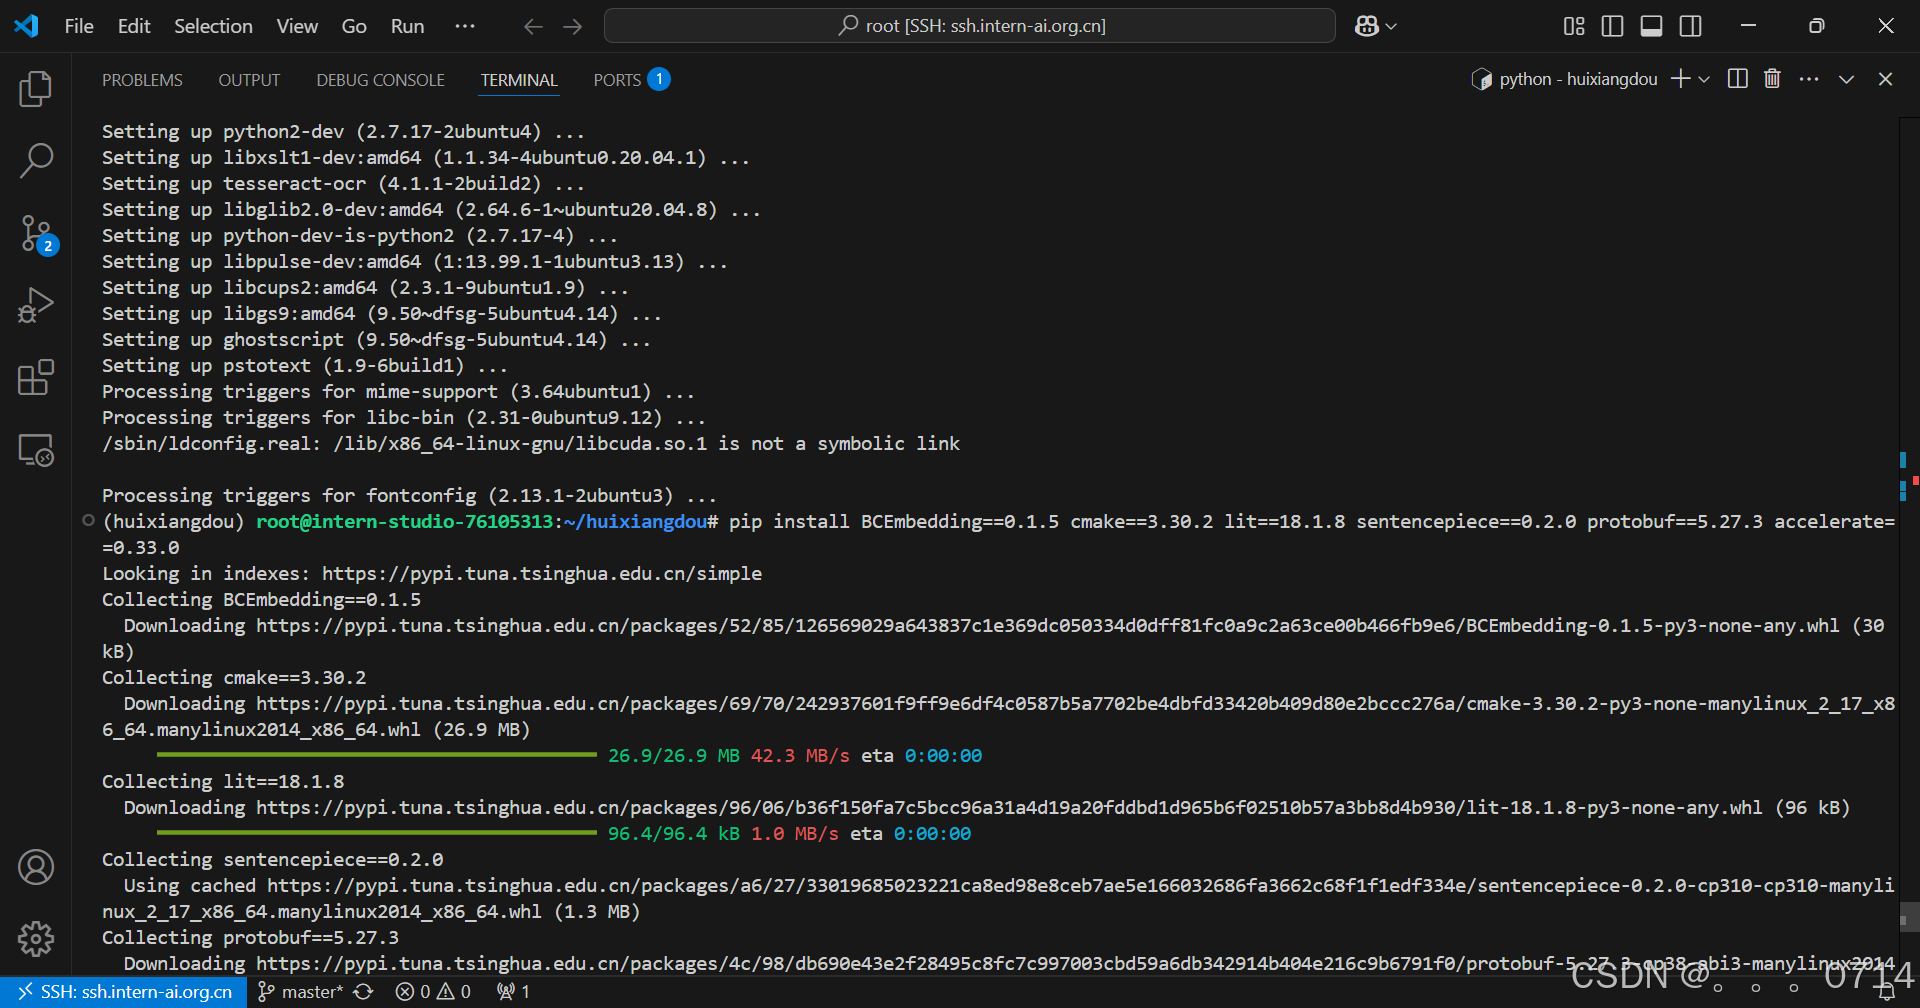Go forward with the right arrow
1920x1008 pixels.
(573, 26)
